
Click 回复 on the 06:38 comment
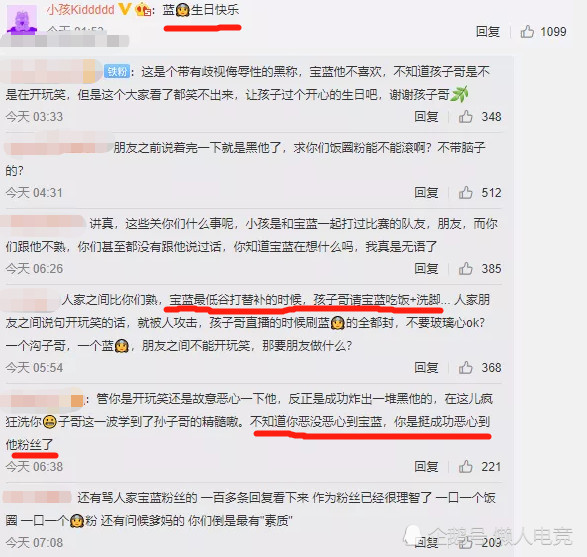click(426, 467)
